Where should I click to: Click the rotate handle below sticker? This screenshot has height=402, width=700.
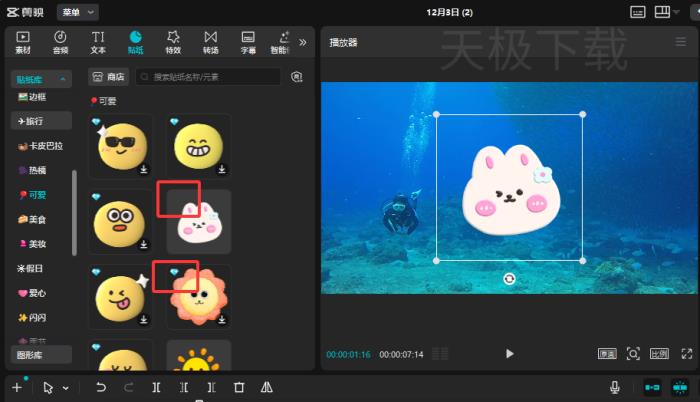coord(509,278)
